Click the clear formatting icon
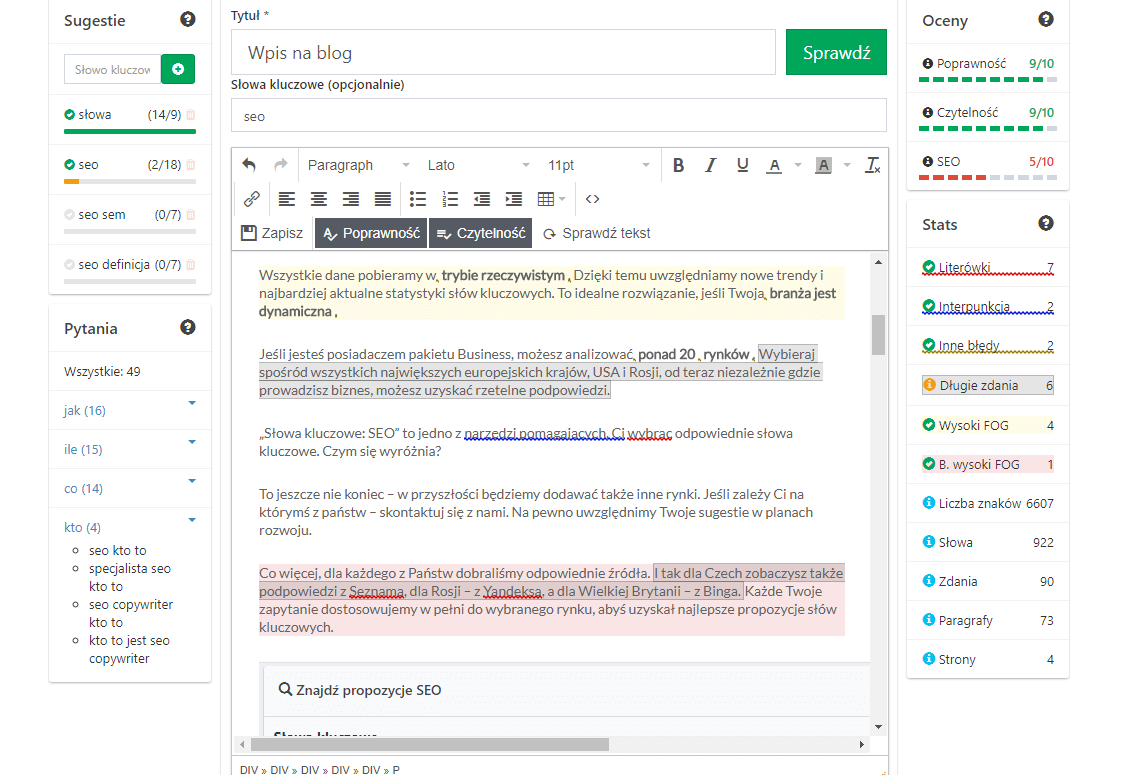This screenshot has width=1121, height=775. tap(872, 165)
